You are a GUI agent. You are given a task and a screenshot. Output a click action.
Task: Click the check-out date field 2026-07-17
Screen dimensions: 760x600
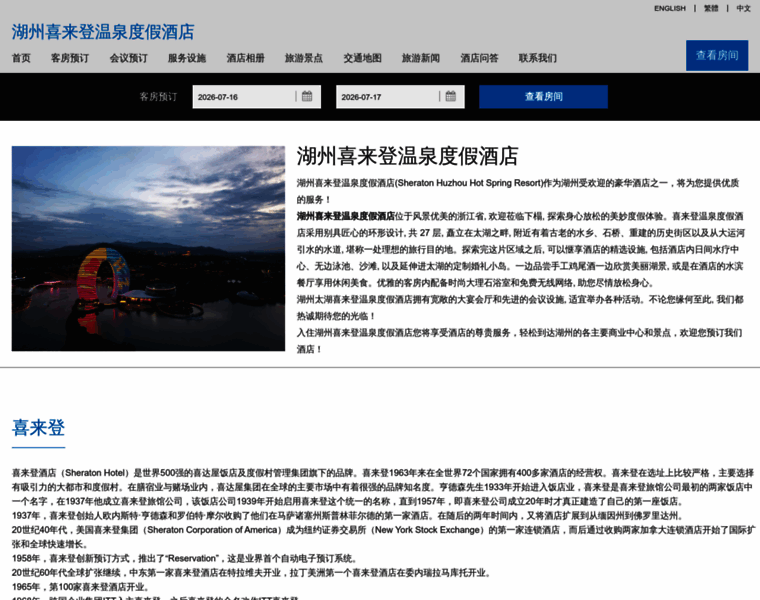point(400,97)
